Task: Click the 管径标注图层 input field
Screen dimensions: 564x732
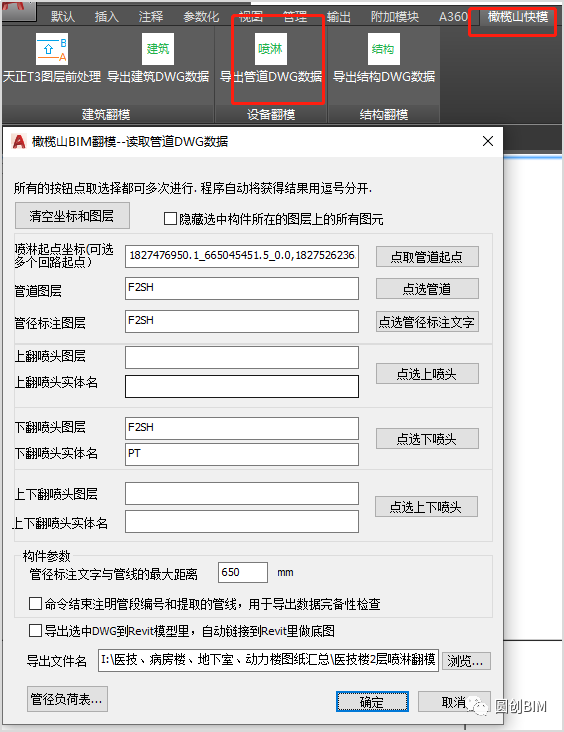Action: click(242, 321)
